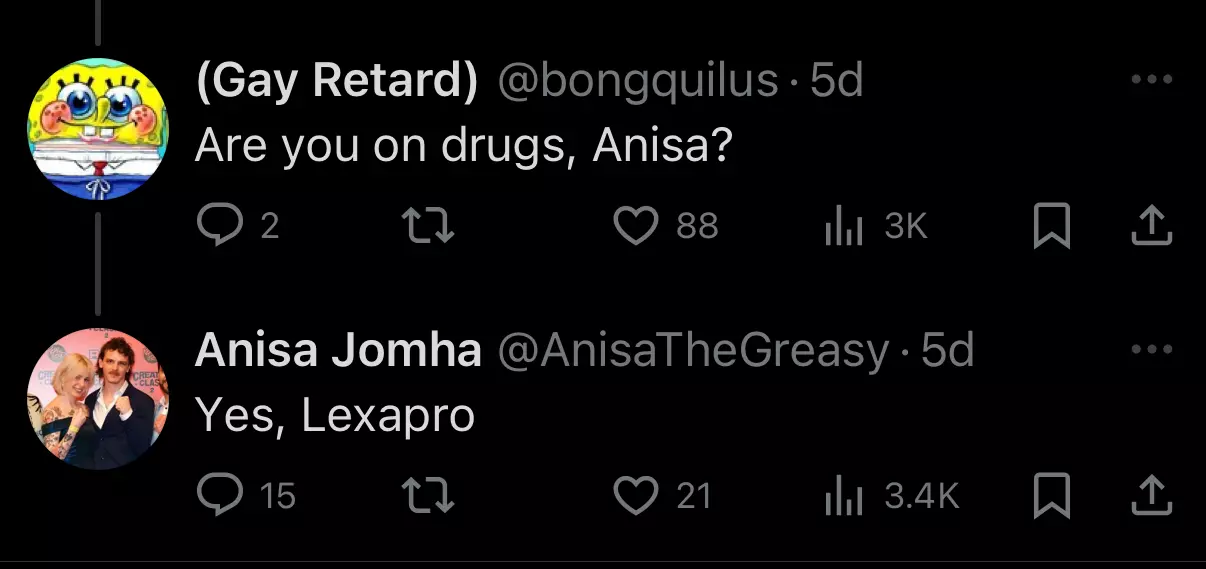Screen dimensions: 1206x569
Task: Open more options for Anisa's tweet
Action: point(1151,350)
